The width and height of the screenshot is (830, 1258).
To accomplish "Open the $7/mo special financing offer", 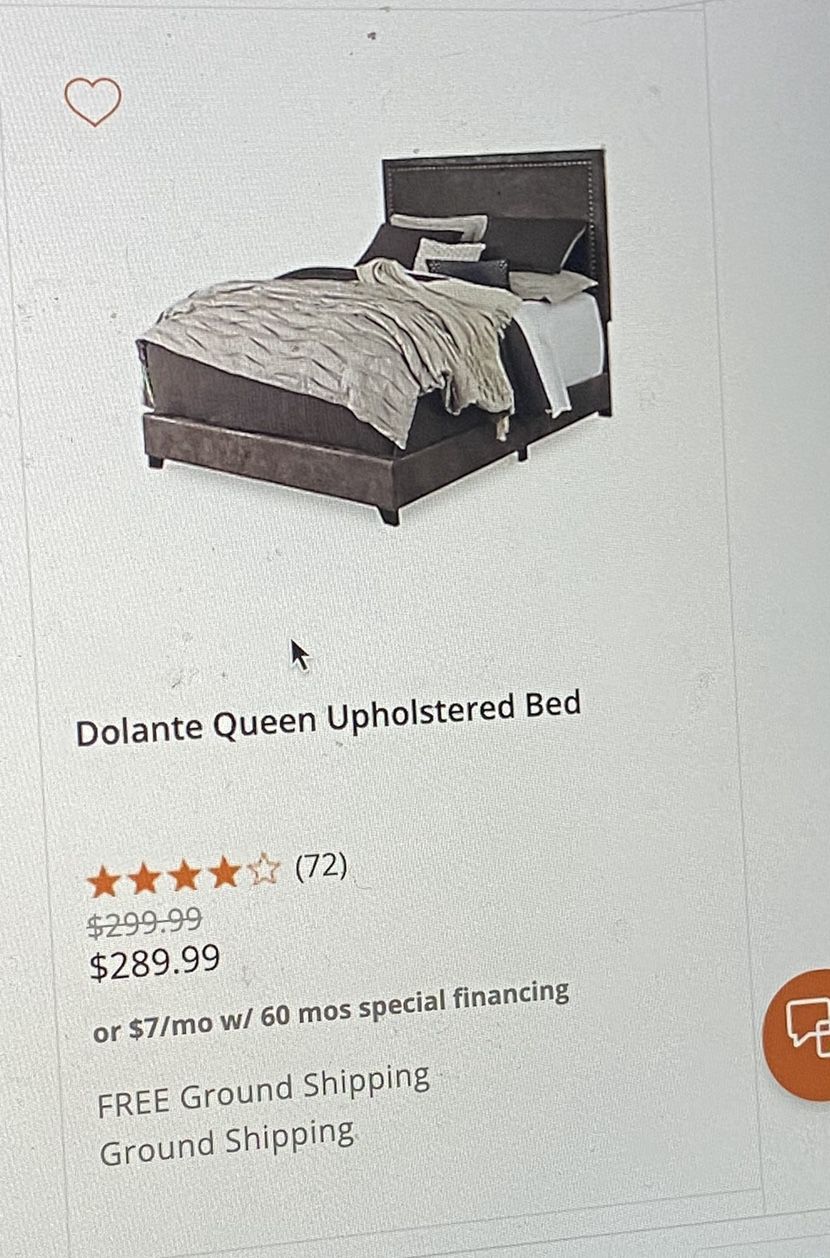I will click(x=331, y=1012).
